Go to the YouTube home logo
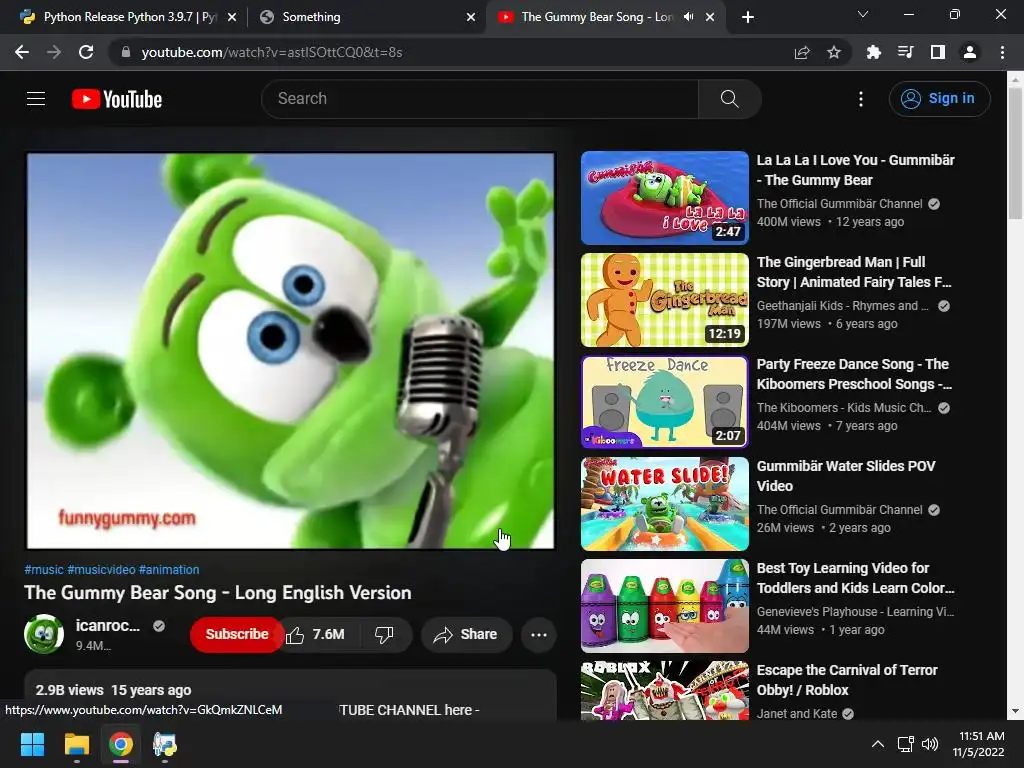This screenshot has height=768, width=1024. pos(117,99)
